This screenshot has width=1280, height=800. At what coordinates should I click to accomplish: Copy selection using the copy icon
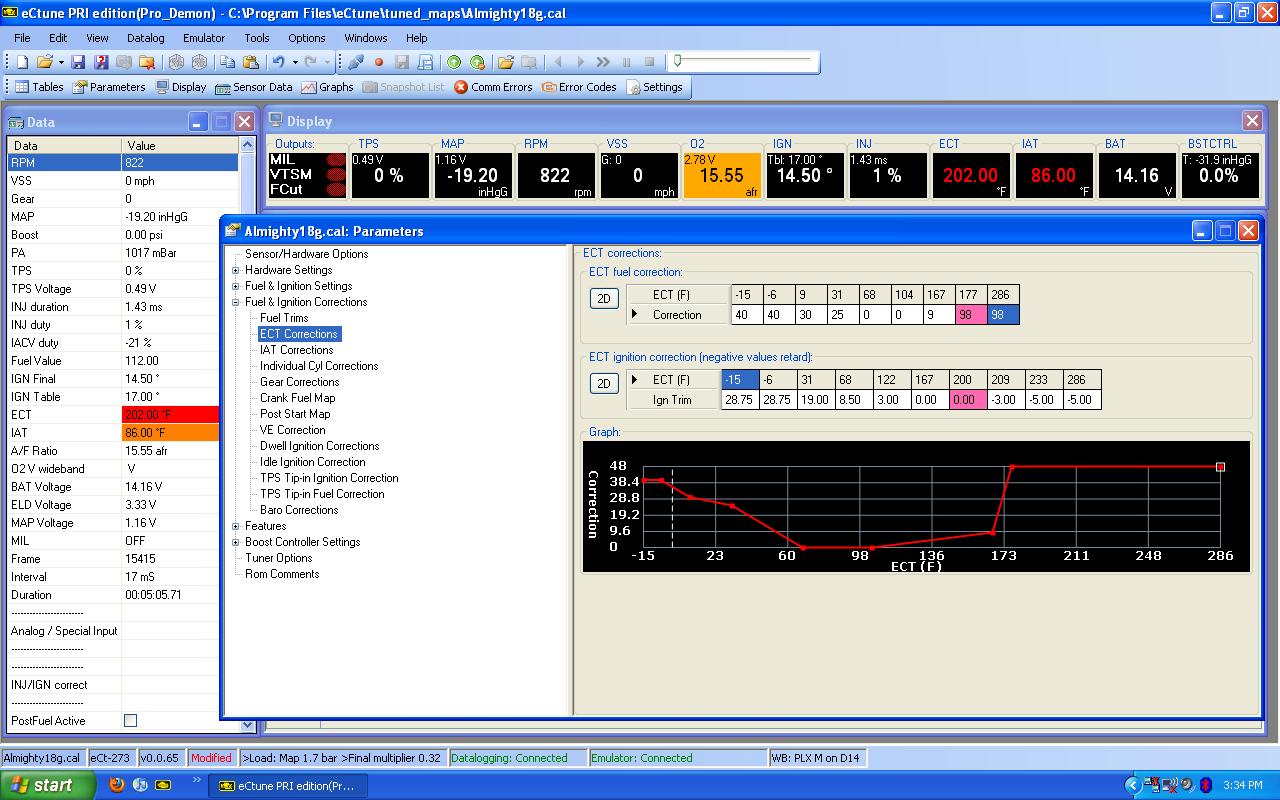point(228,62)
